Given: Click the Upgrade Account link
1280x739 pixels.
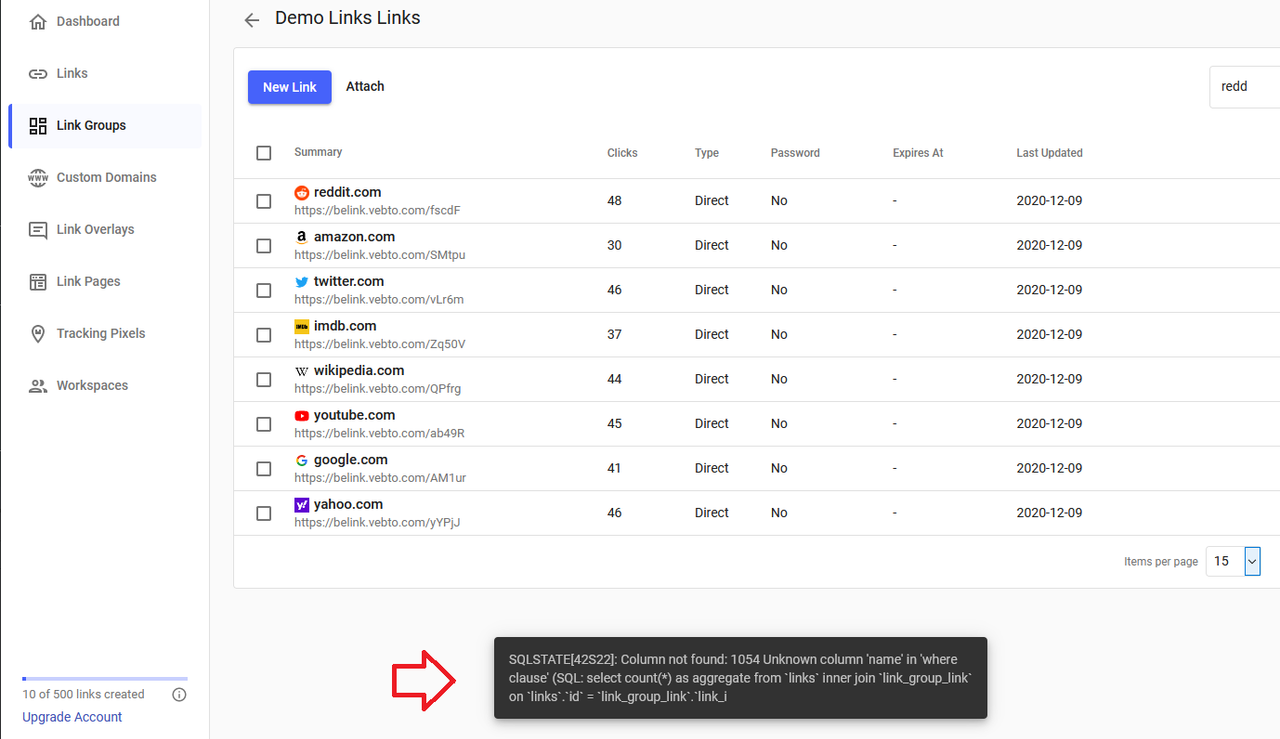Looking at the screenshot, I should tap(72, 717).
